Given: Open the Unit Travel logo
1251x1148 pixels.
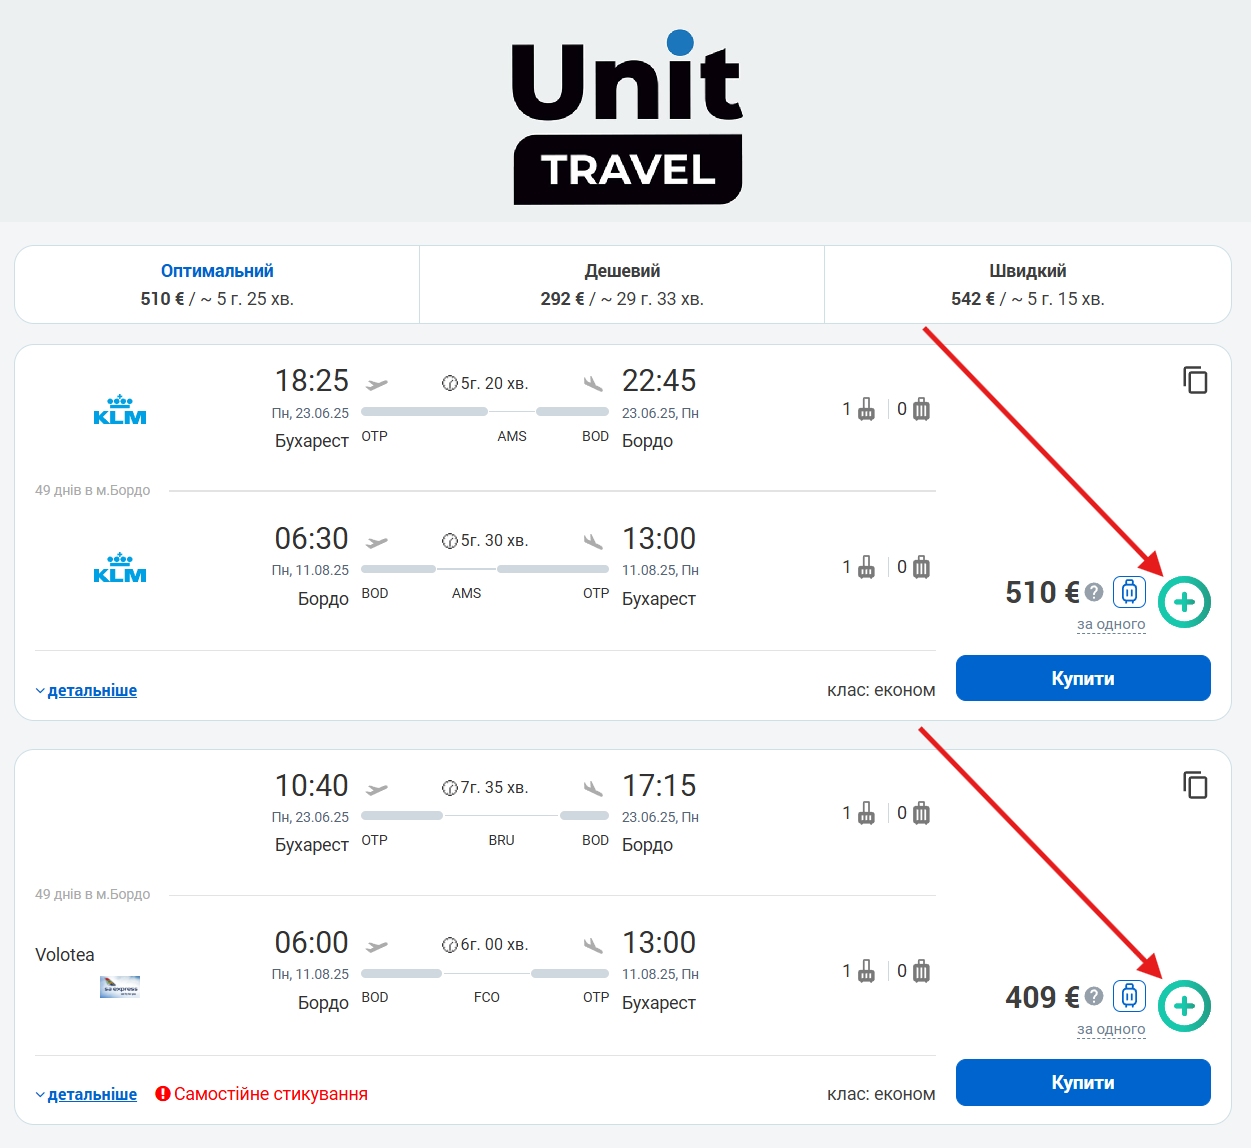Looking at the screenshot, I should [627, 117].
